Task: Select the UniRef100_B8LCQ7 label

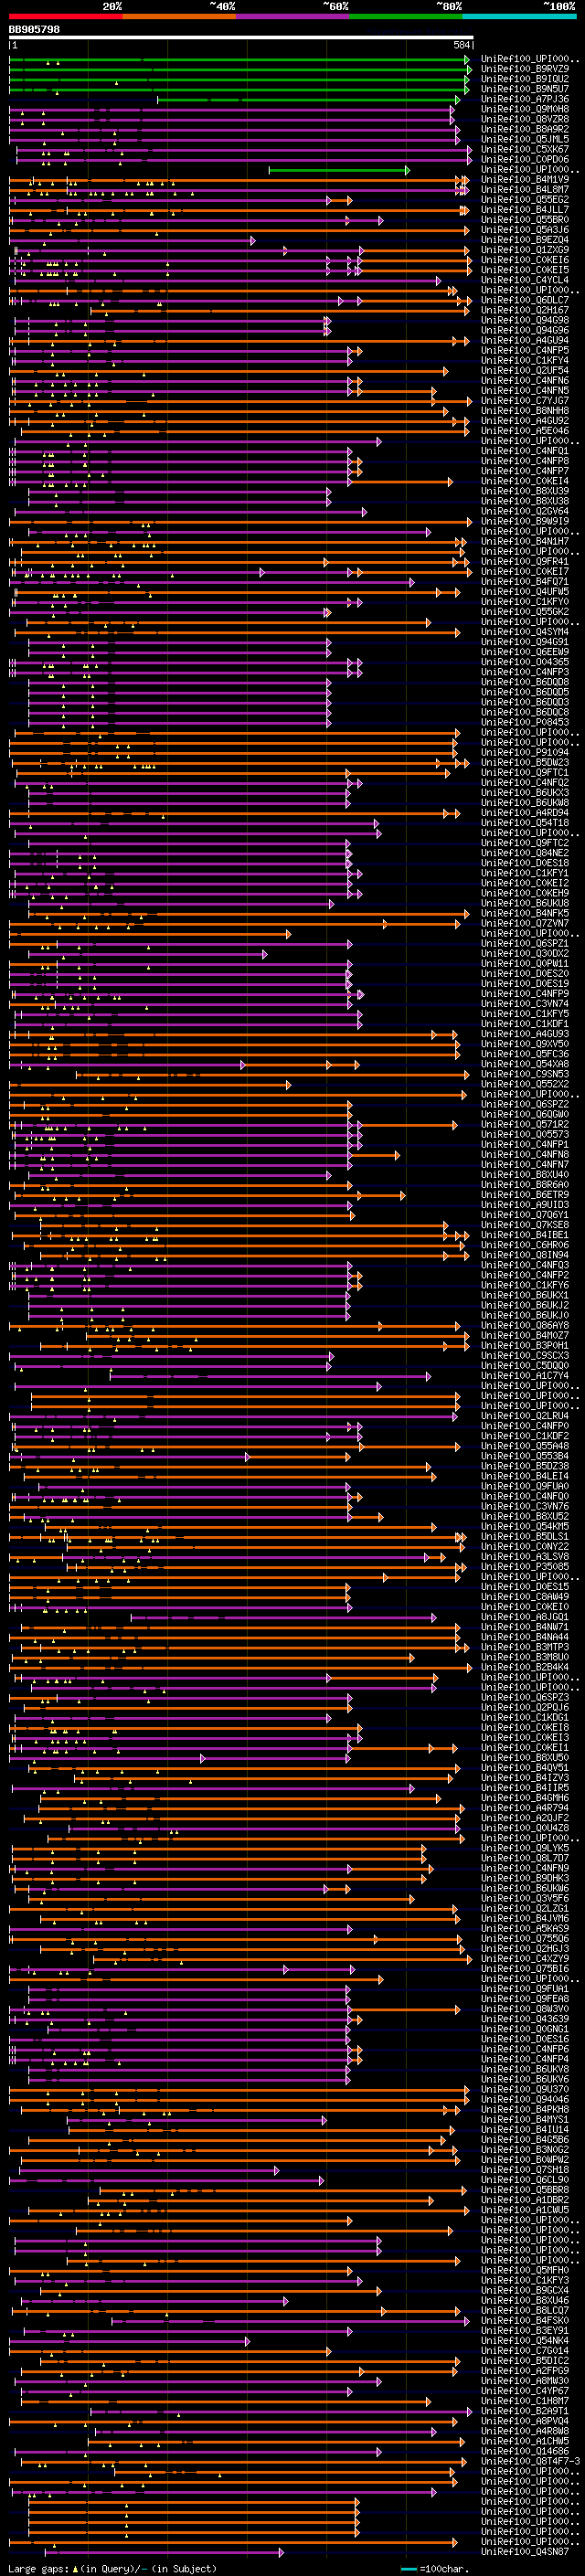Action: pos(525,2310)
